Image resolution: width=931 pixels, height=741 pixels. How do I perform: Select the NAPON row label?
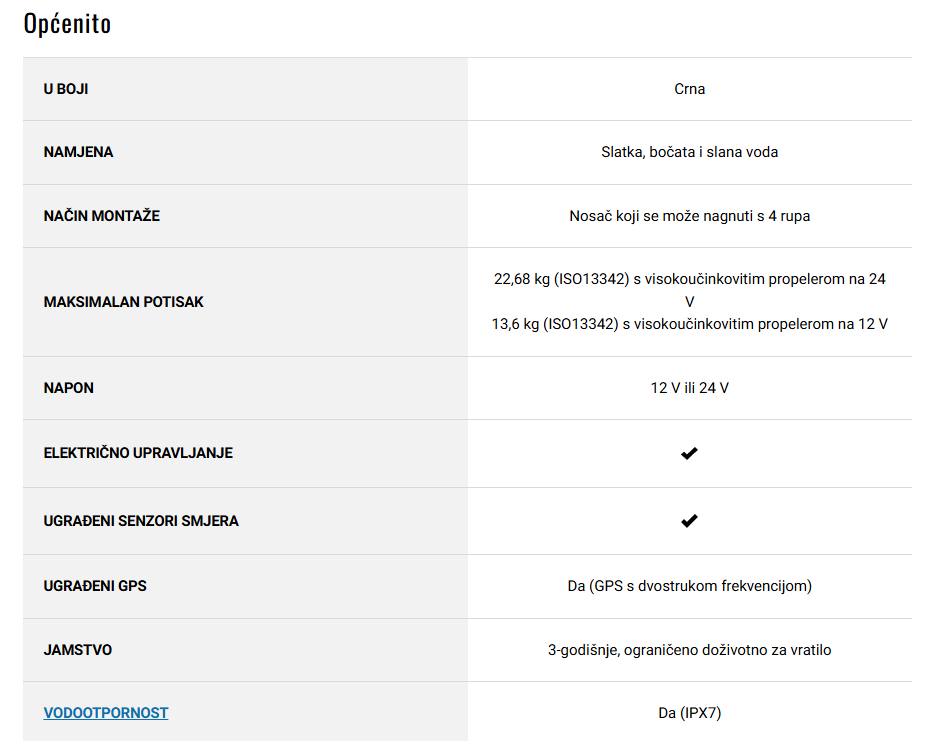coord(68,388)
